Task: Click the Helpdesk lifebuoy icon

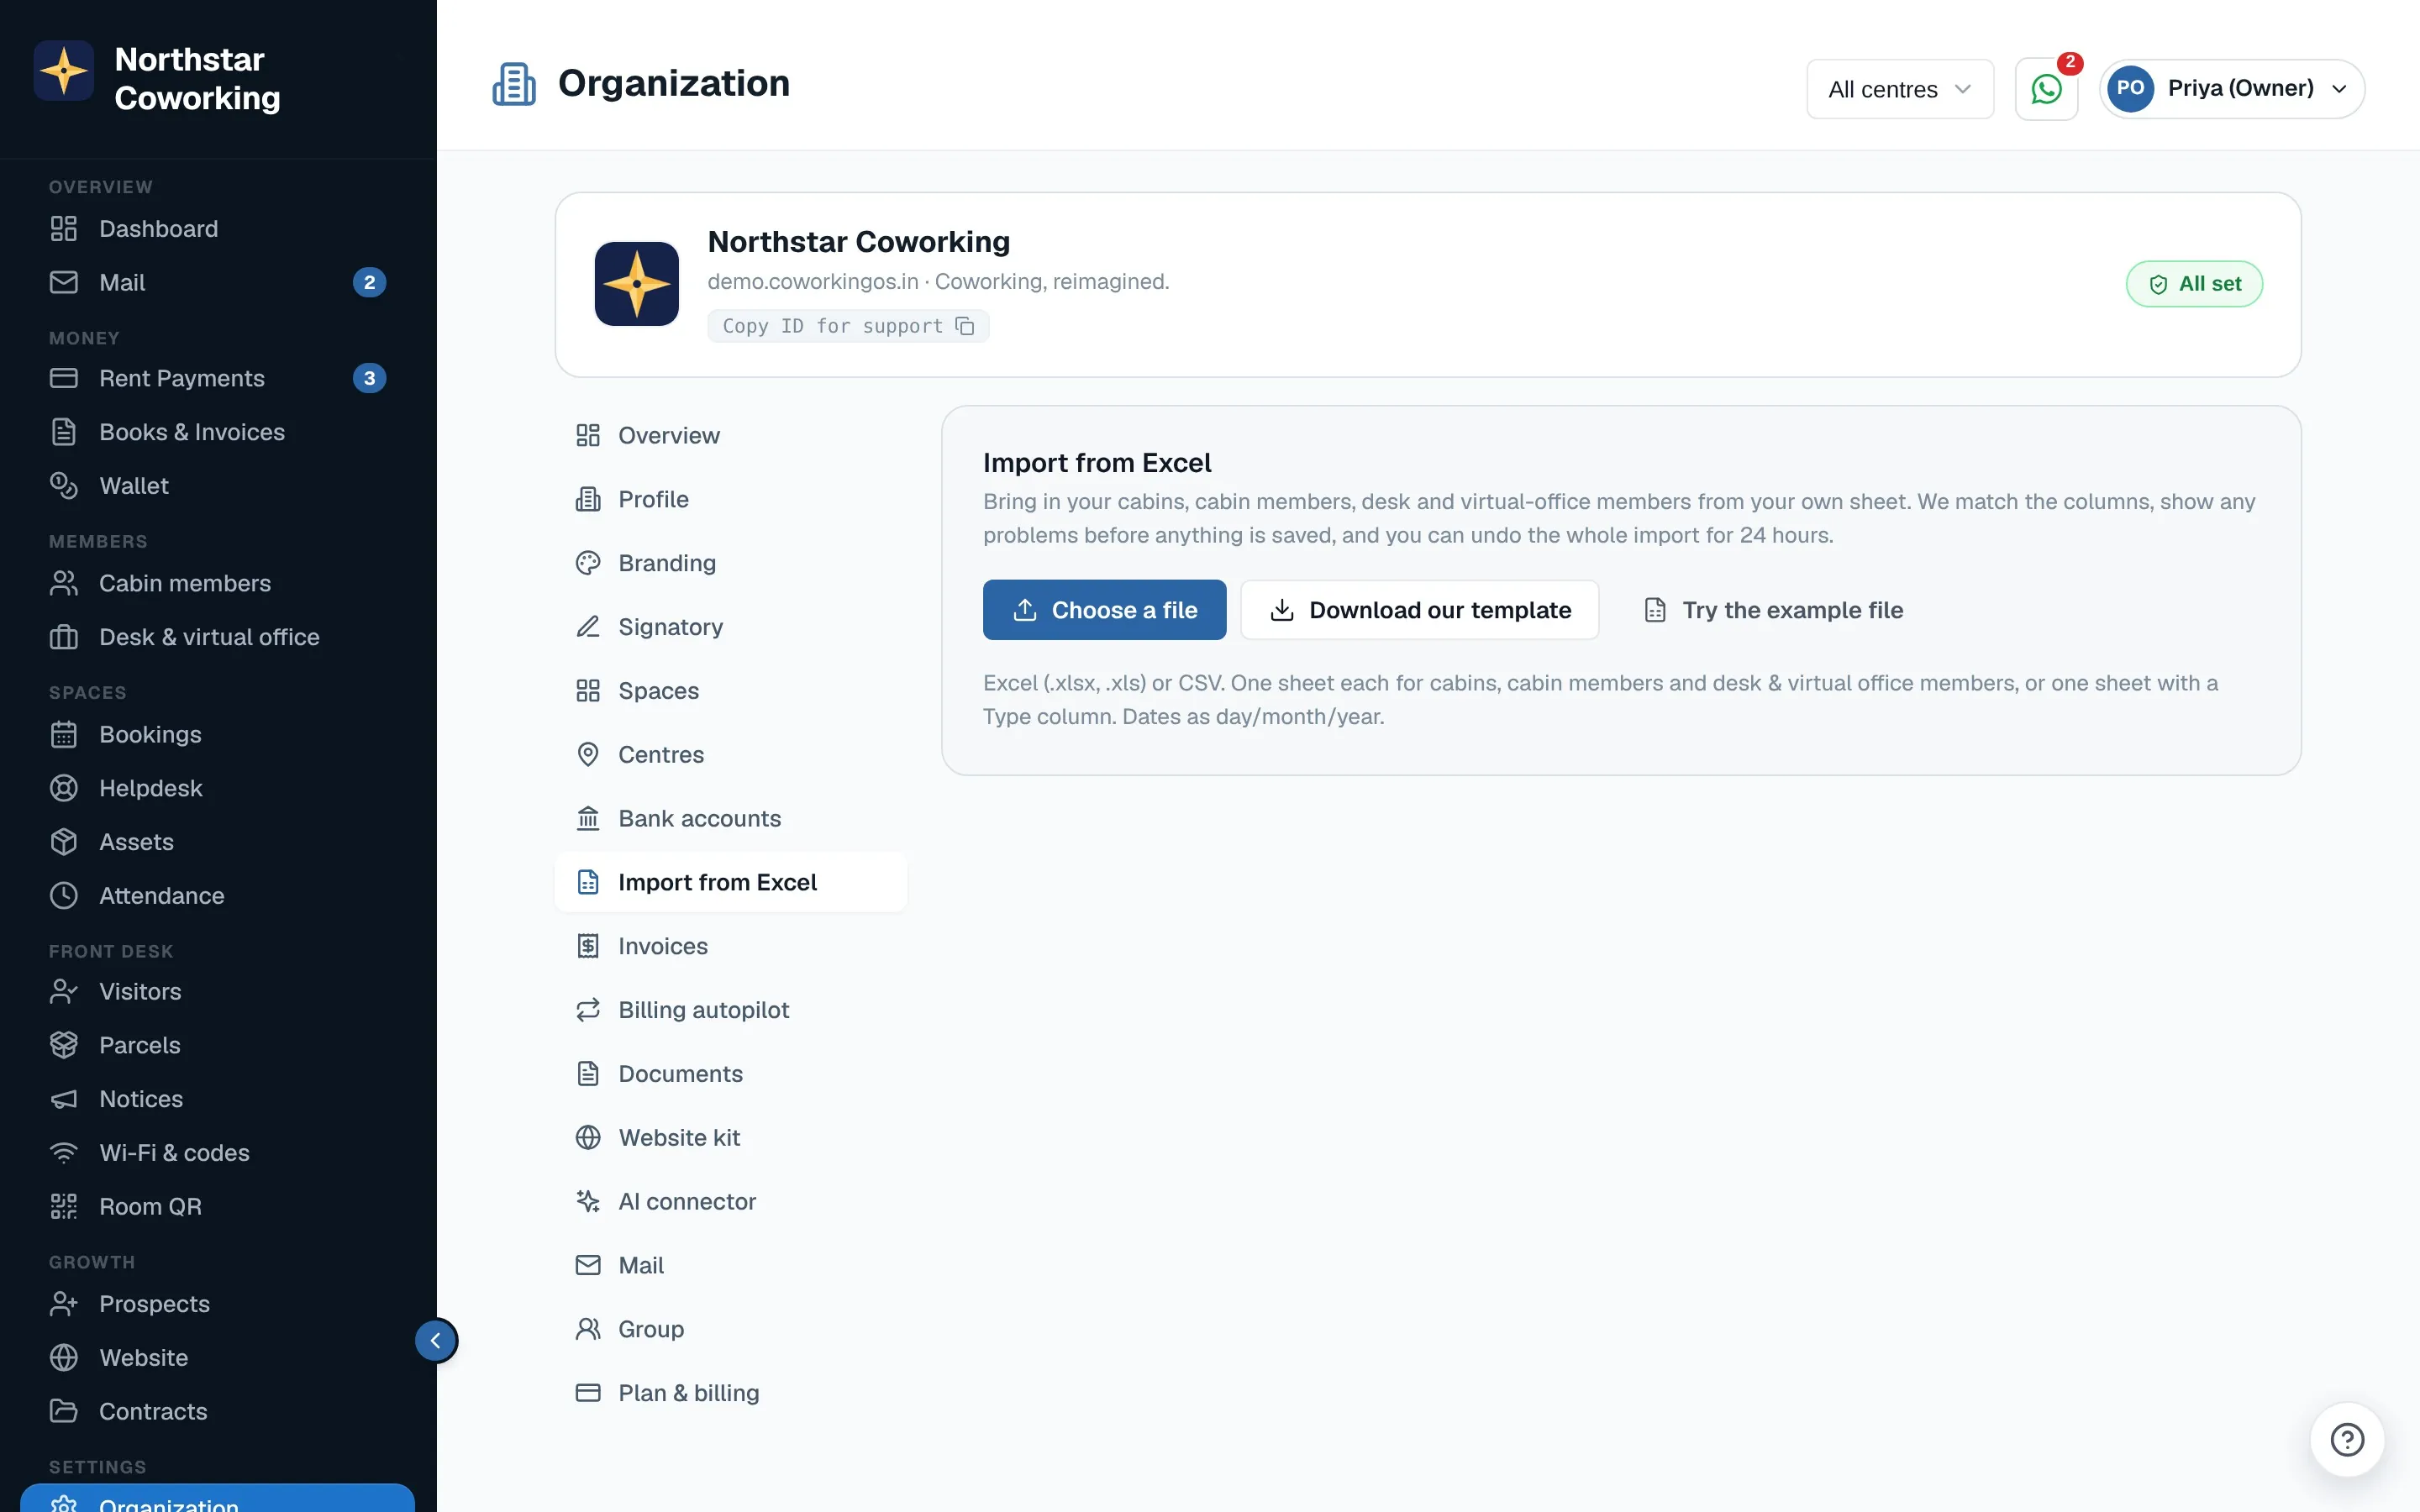Action: pyautogui.click(x=64, y=788)
